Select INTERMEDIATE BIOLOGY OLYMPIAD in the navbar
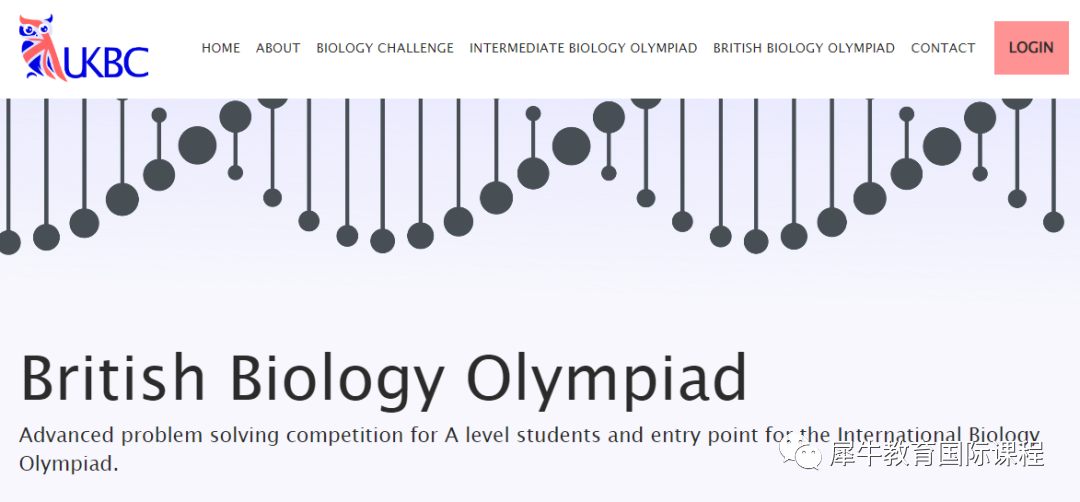The width and height of the screenshot is (1080, 502). tap(583, 48)
